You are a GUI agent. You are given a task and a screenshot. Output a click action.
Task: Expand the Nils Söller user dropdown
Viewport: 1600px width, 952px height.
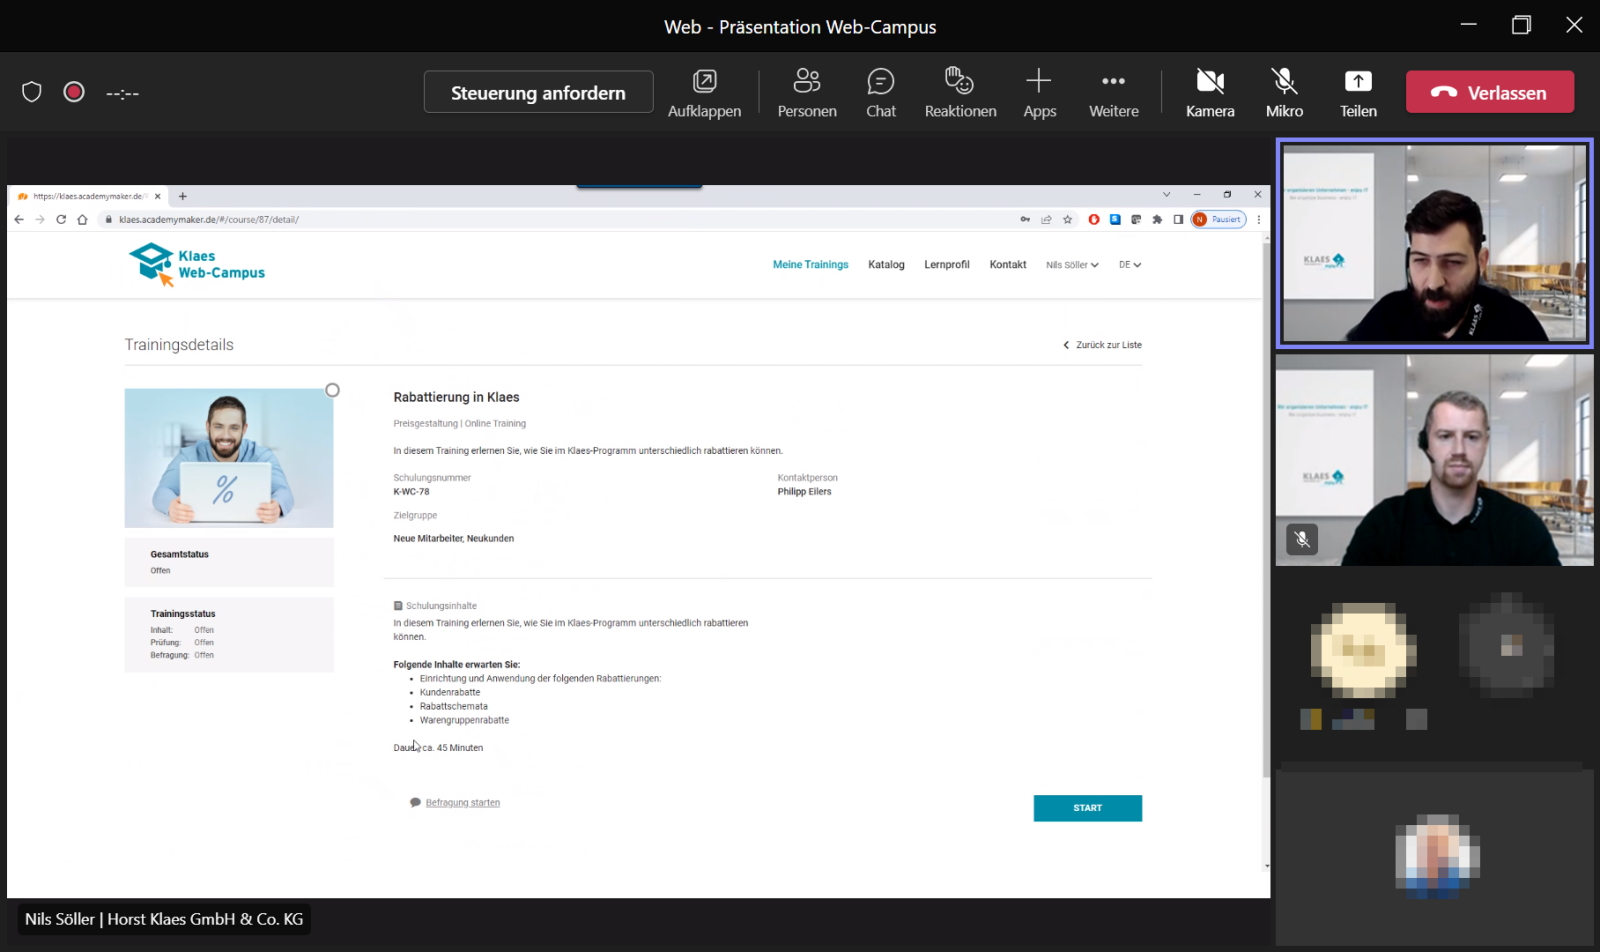coord(1072,265)
